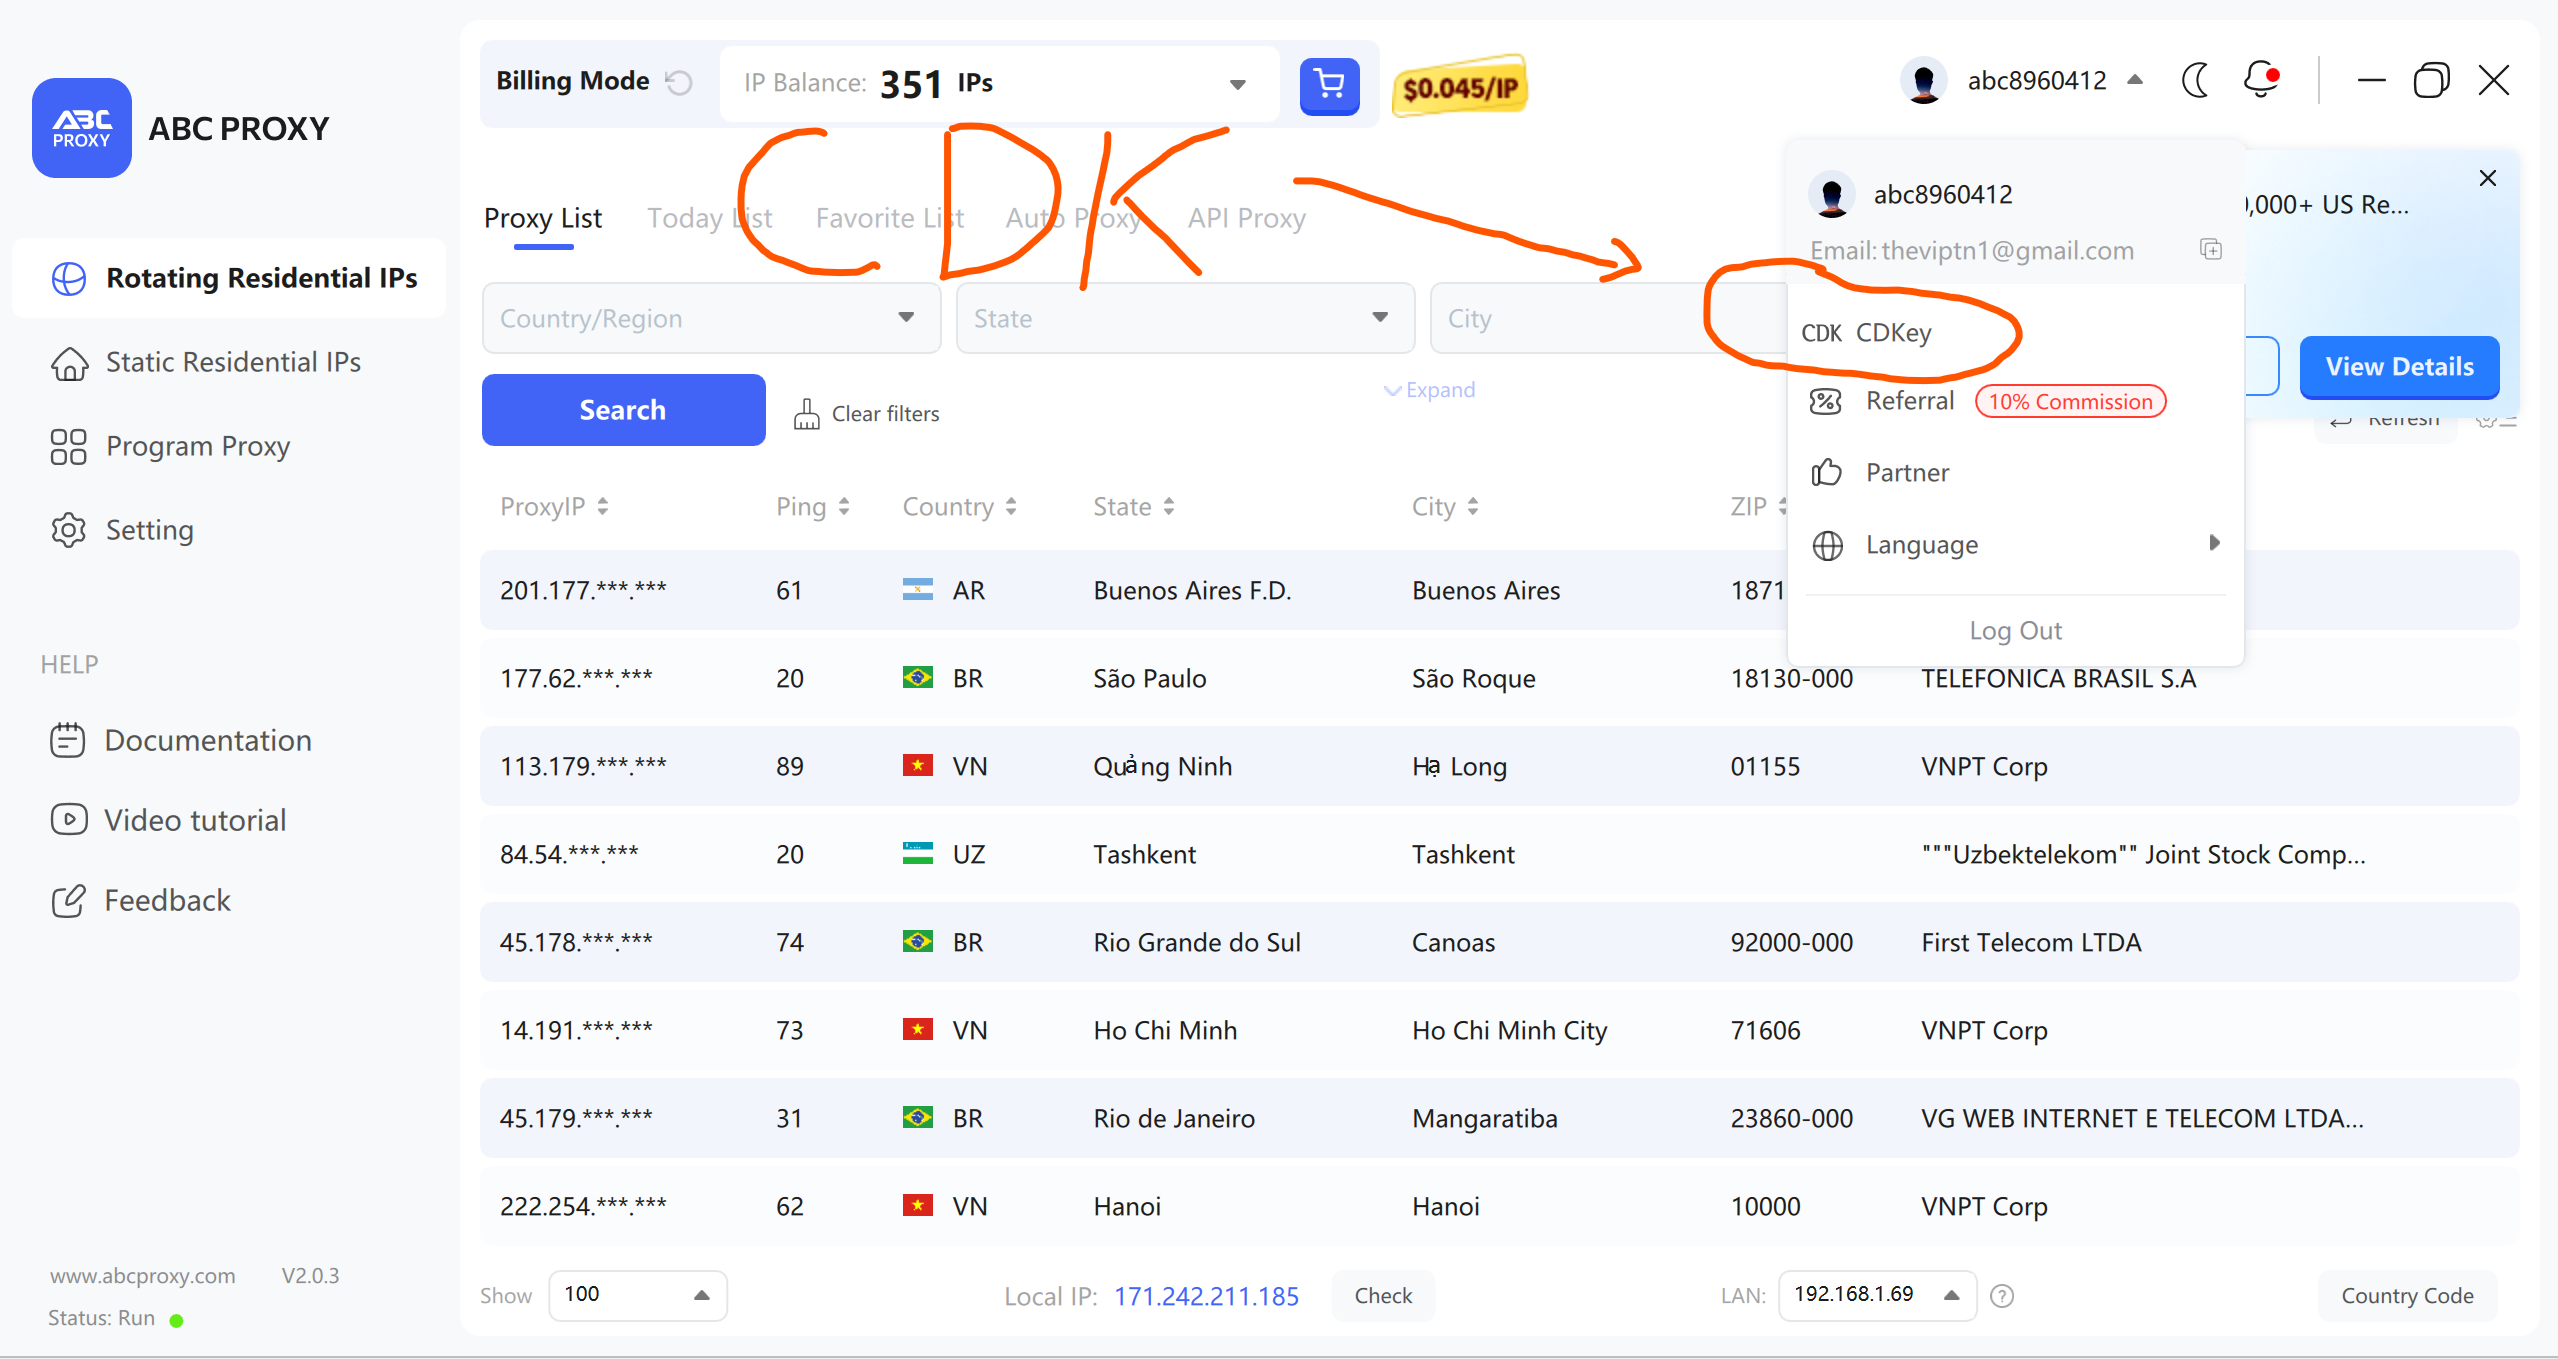The height and width of the screenshot is (1359, 2558).
Task: Click the View Details button
Action: click(2398, 367)
